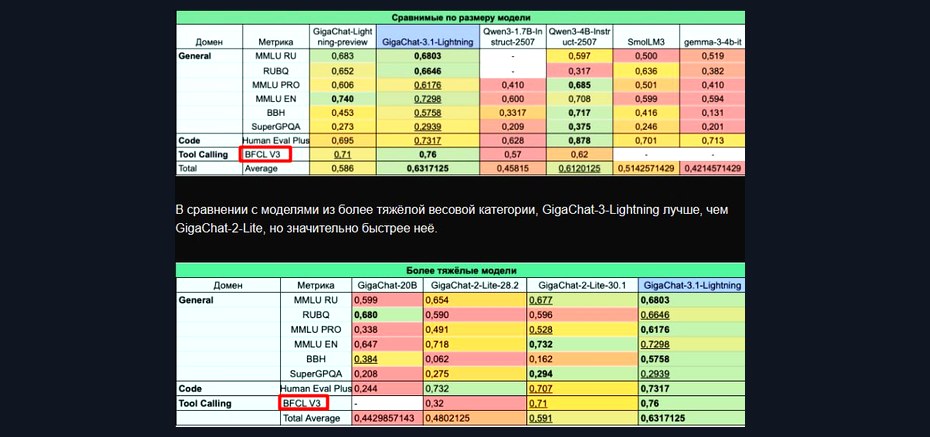Click the average value 0,586
The width and height of the screenshot is (930, 437).
tap(343, 168)
